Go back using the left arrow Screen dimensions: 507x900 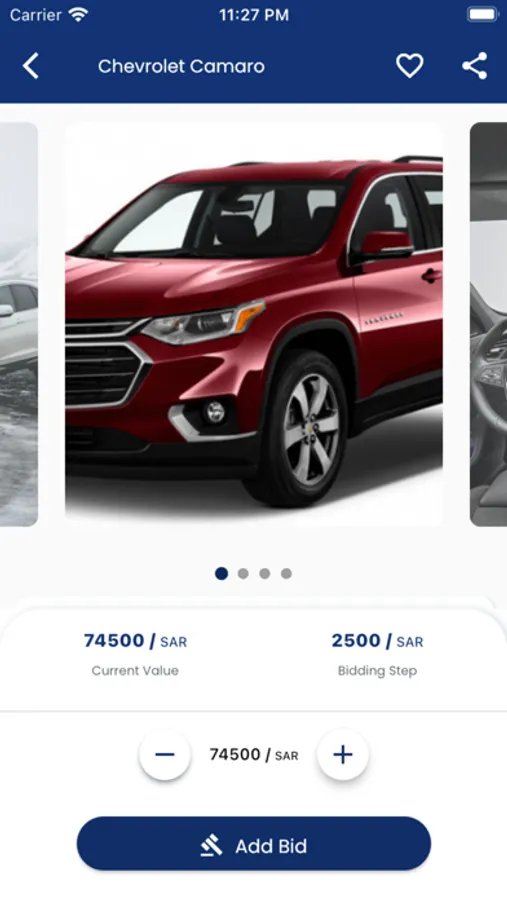(x=31, y=66)
